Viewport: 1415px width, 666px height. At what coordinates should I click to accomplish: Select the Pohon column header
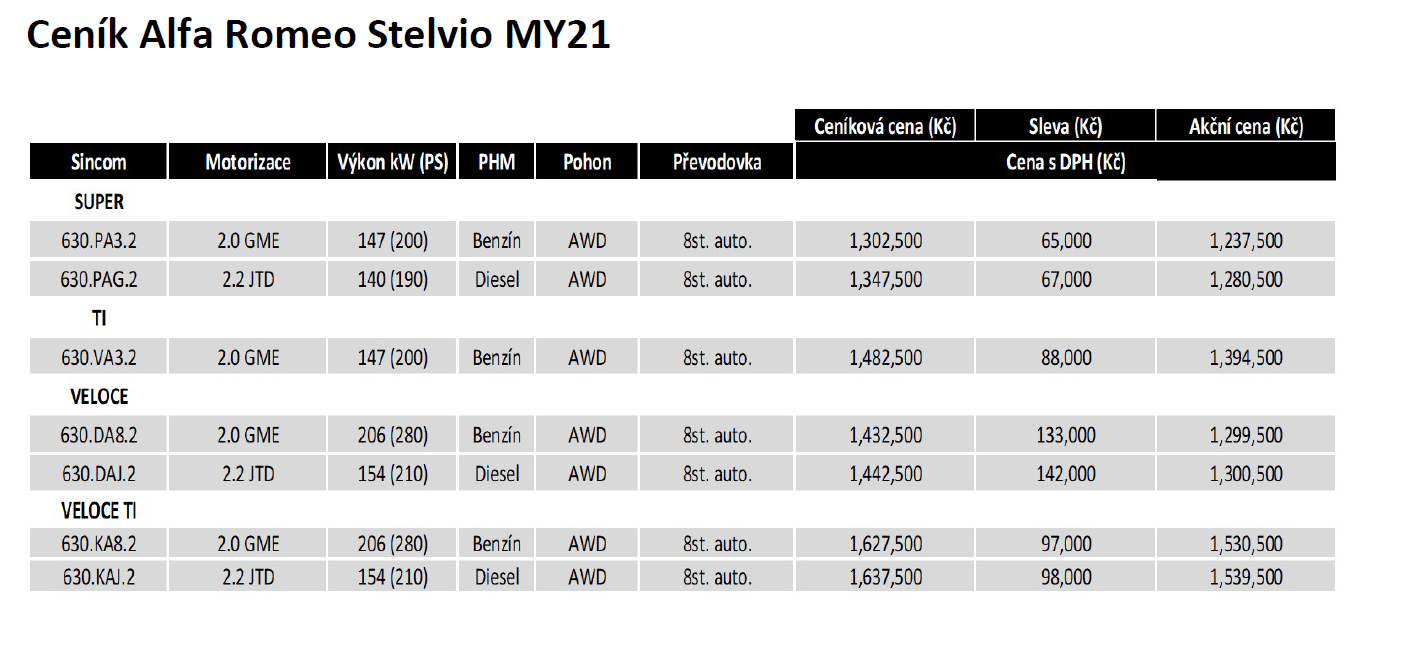(587, 162)
